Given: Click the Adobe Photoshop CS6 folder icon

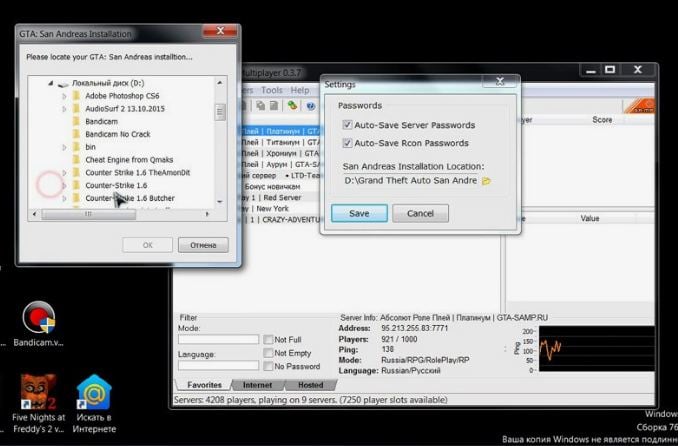Looking at the screenshot, I should coord(77,96).
